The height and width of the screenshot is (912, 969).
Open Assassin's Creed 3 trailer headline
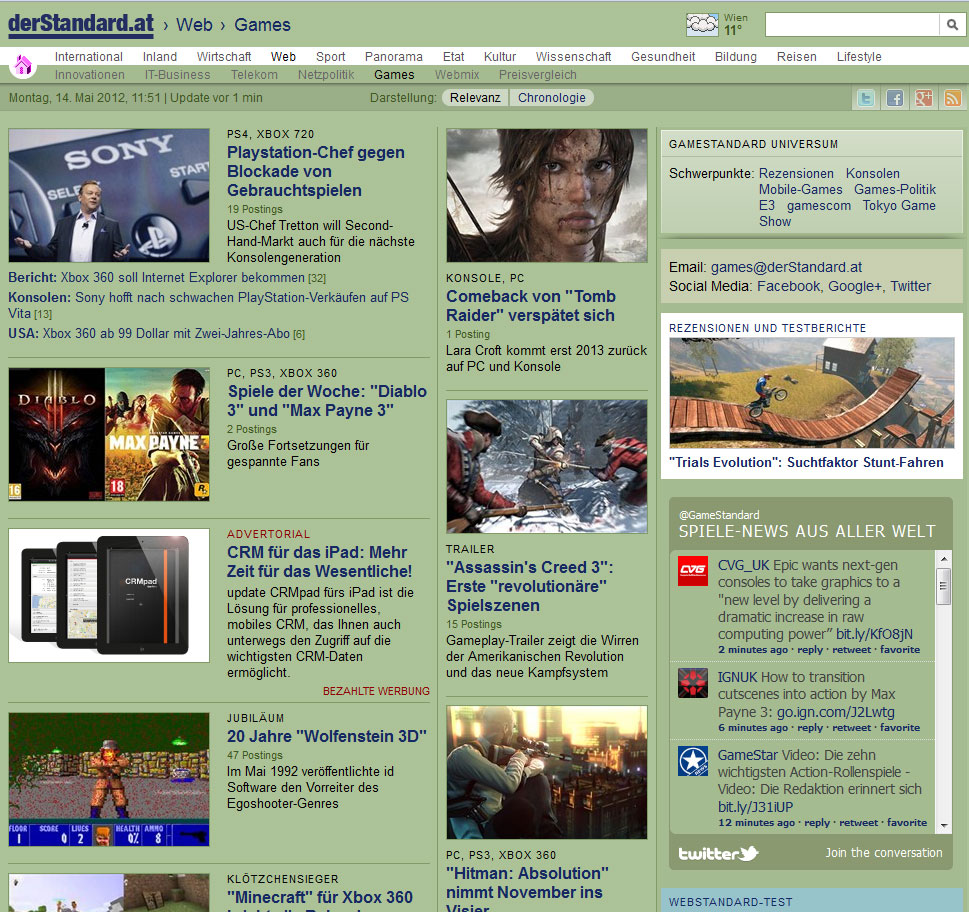coord(530,586)
